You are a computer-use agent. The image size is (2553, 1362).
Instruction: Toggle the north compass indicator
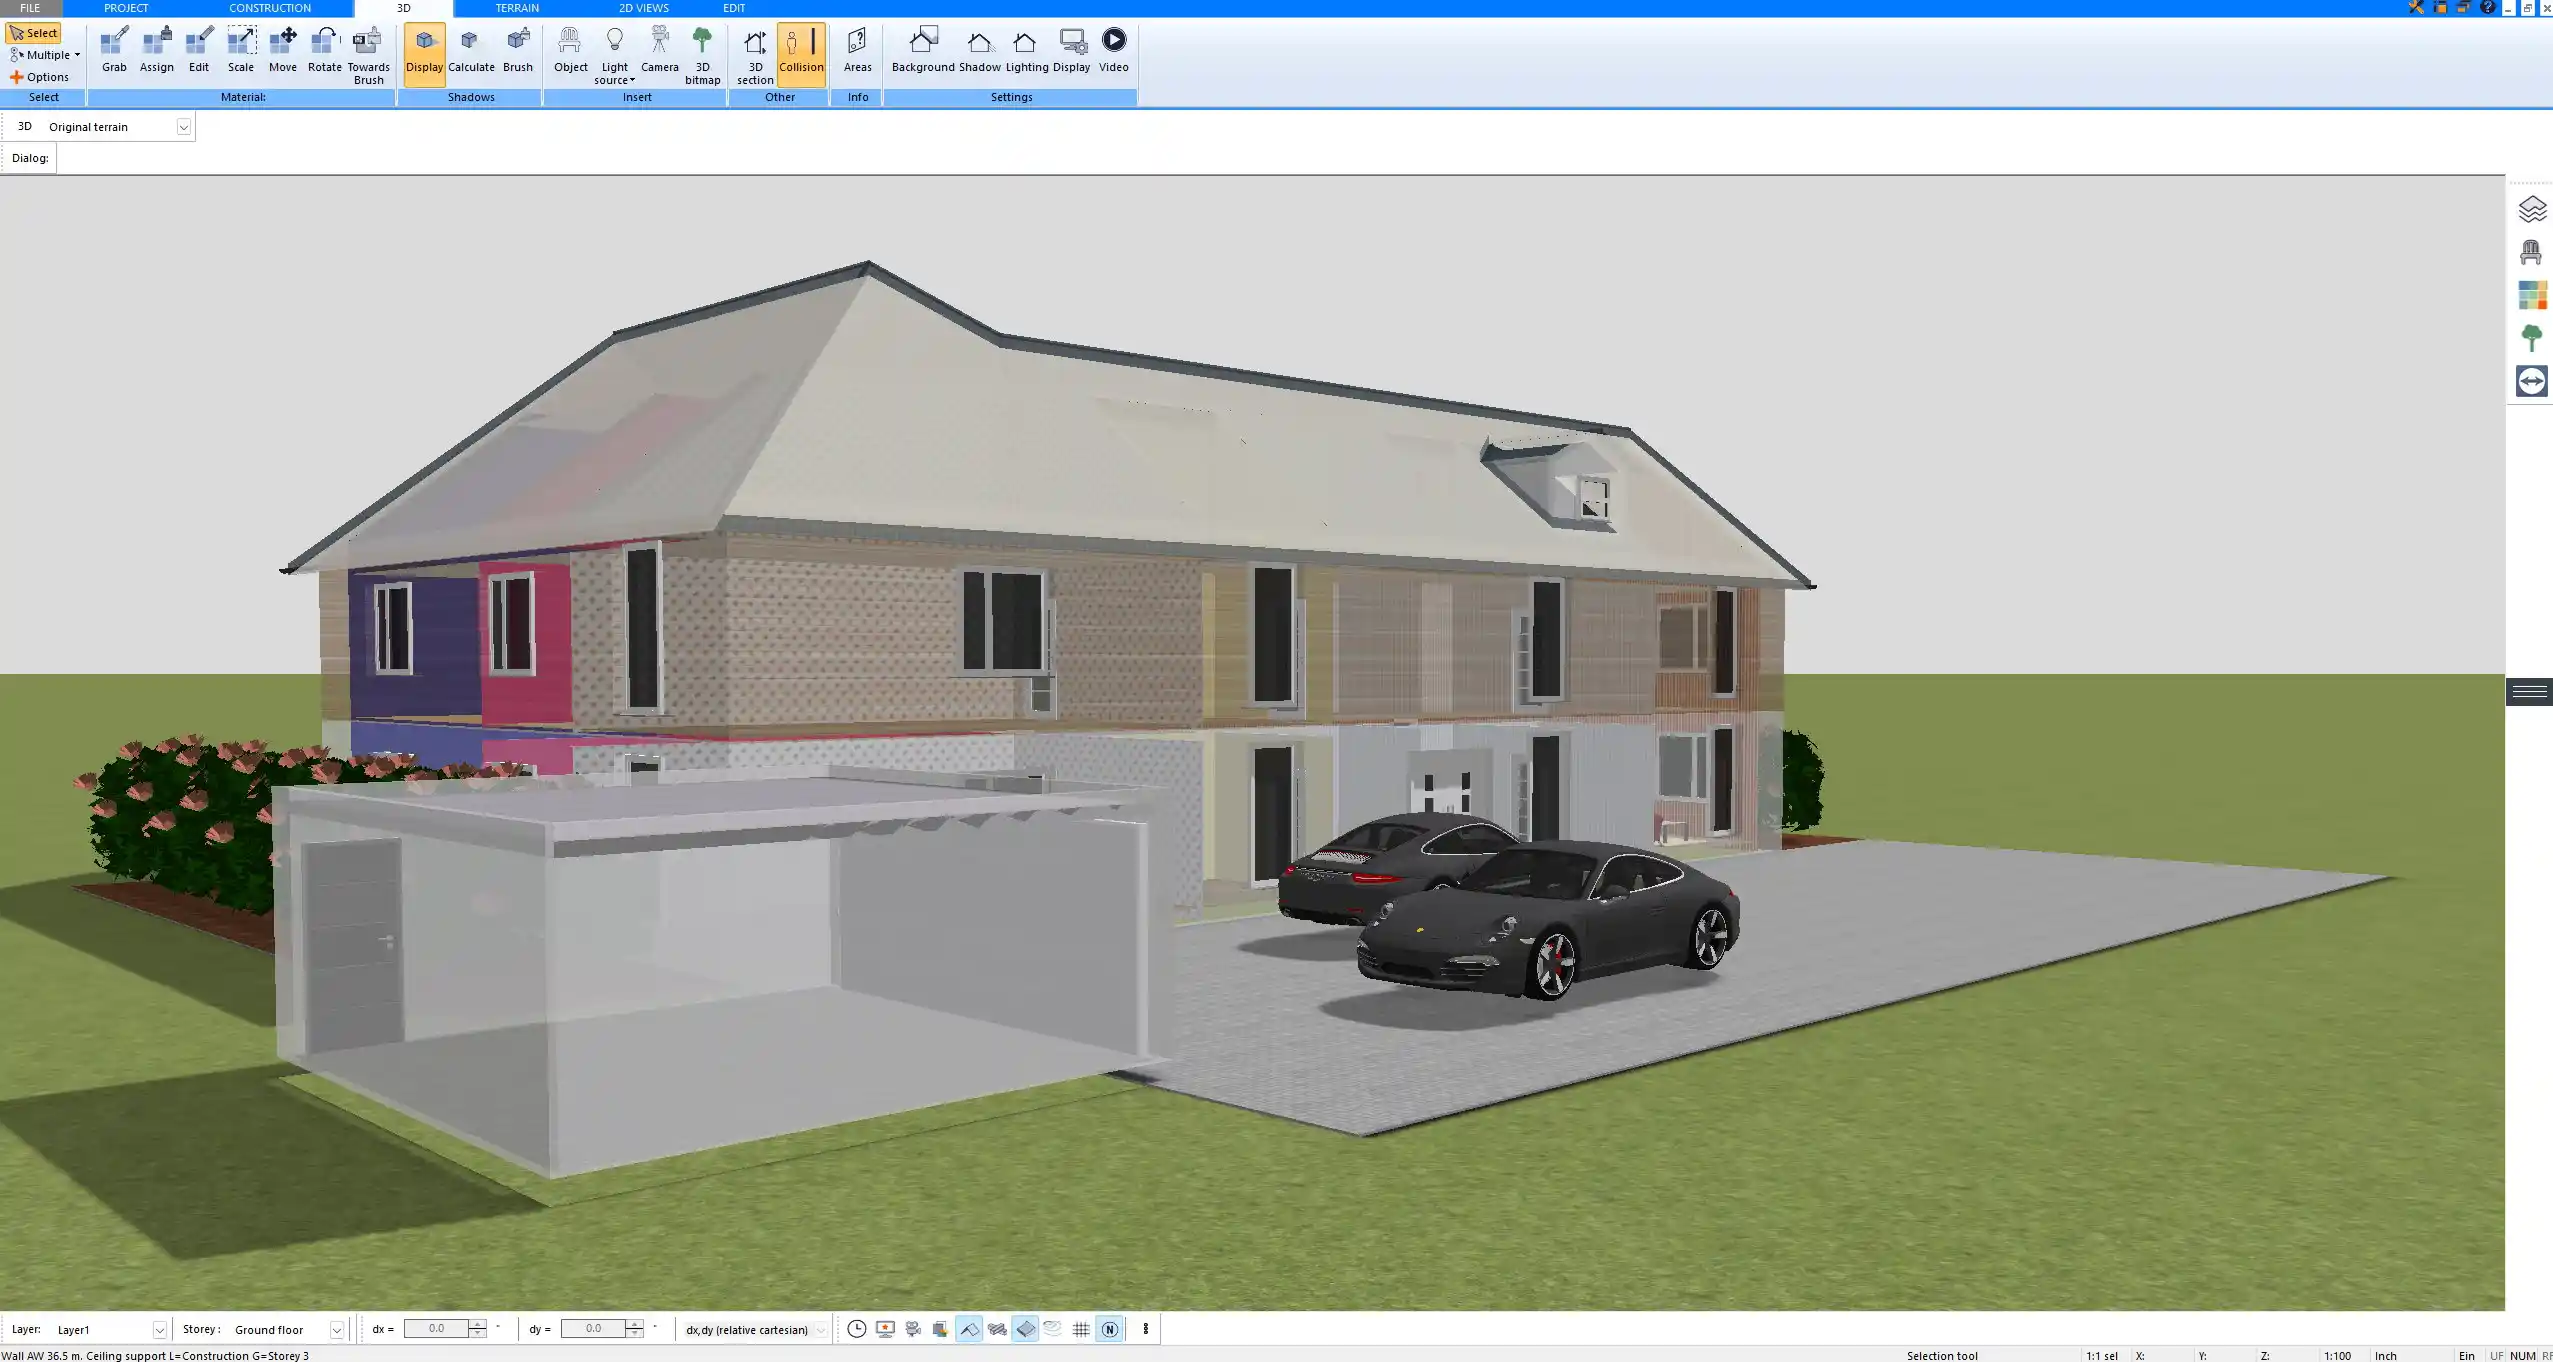pos(1109,1329)
